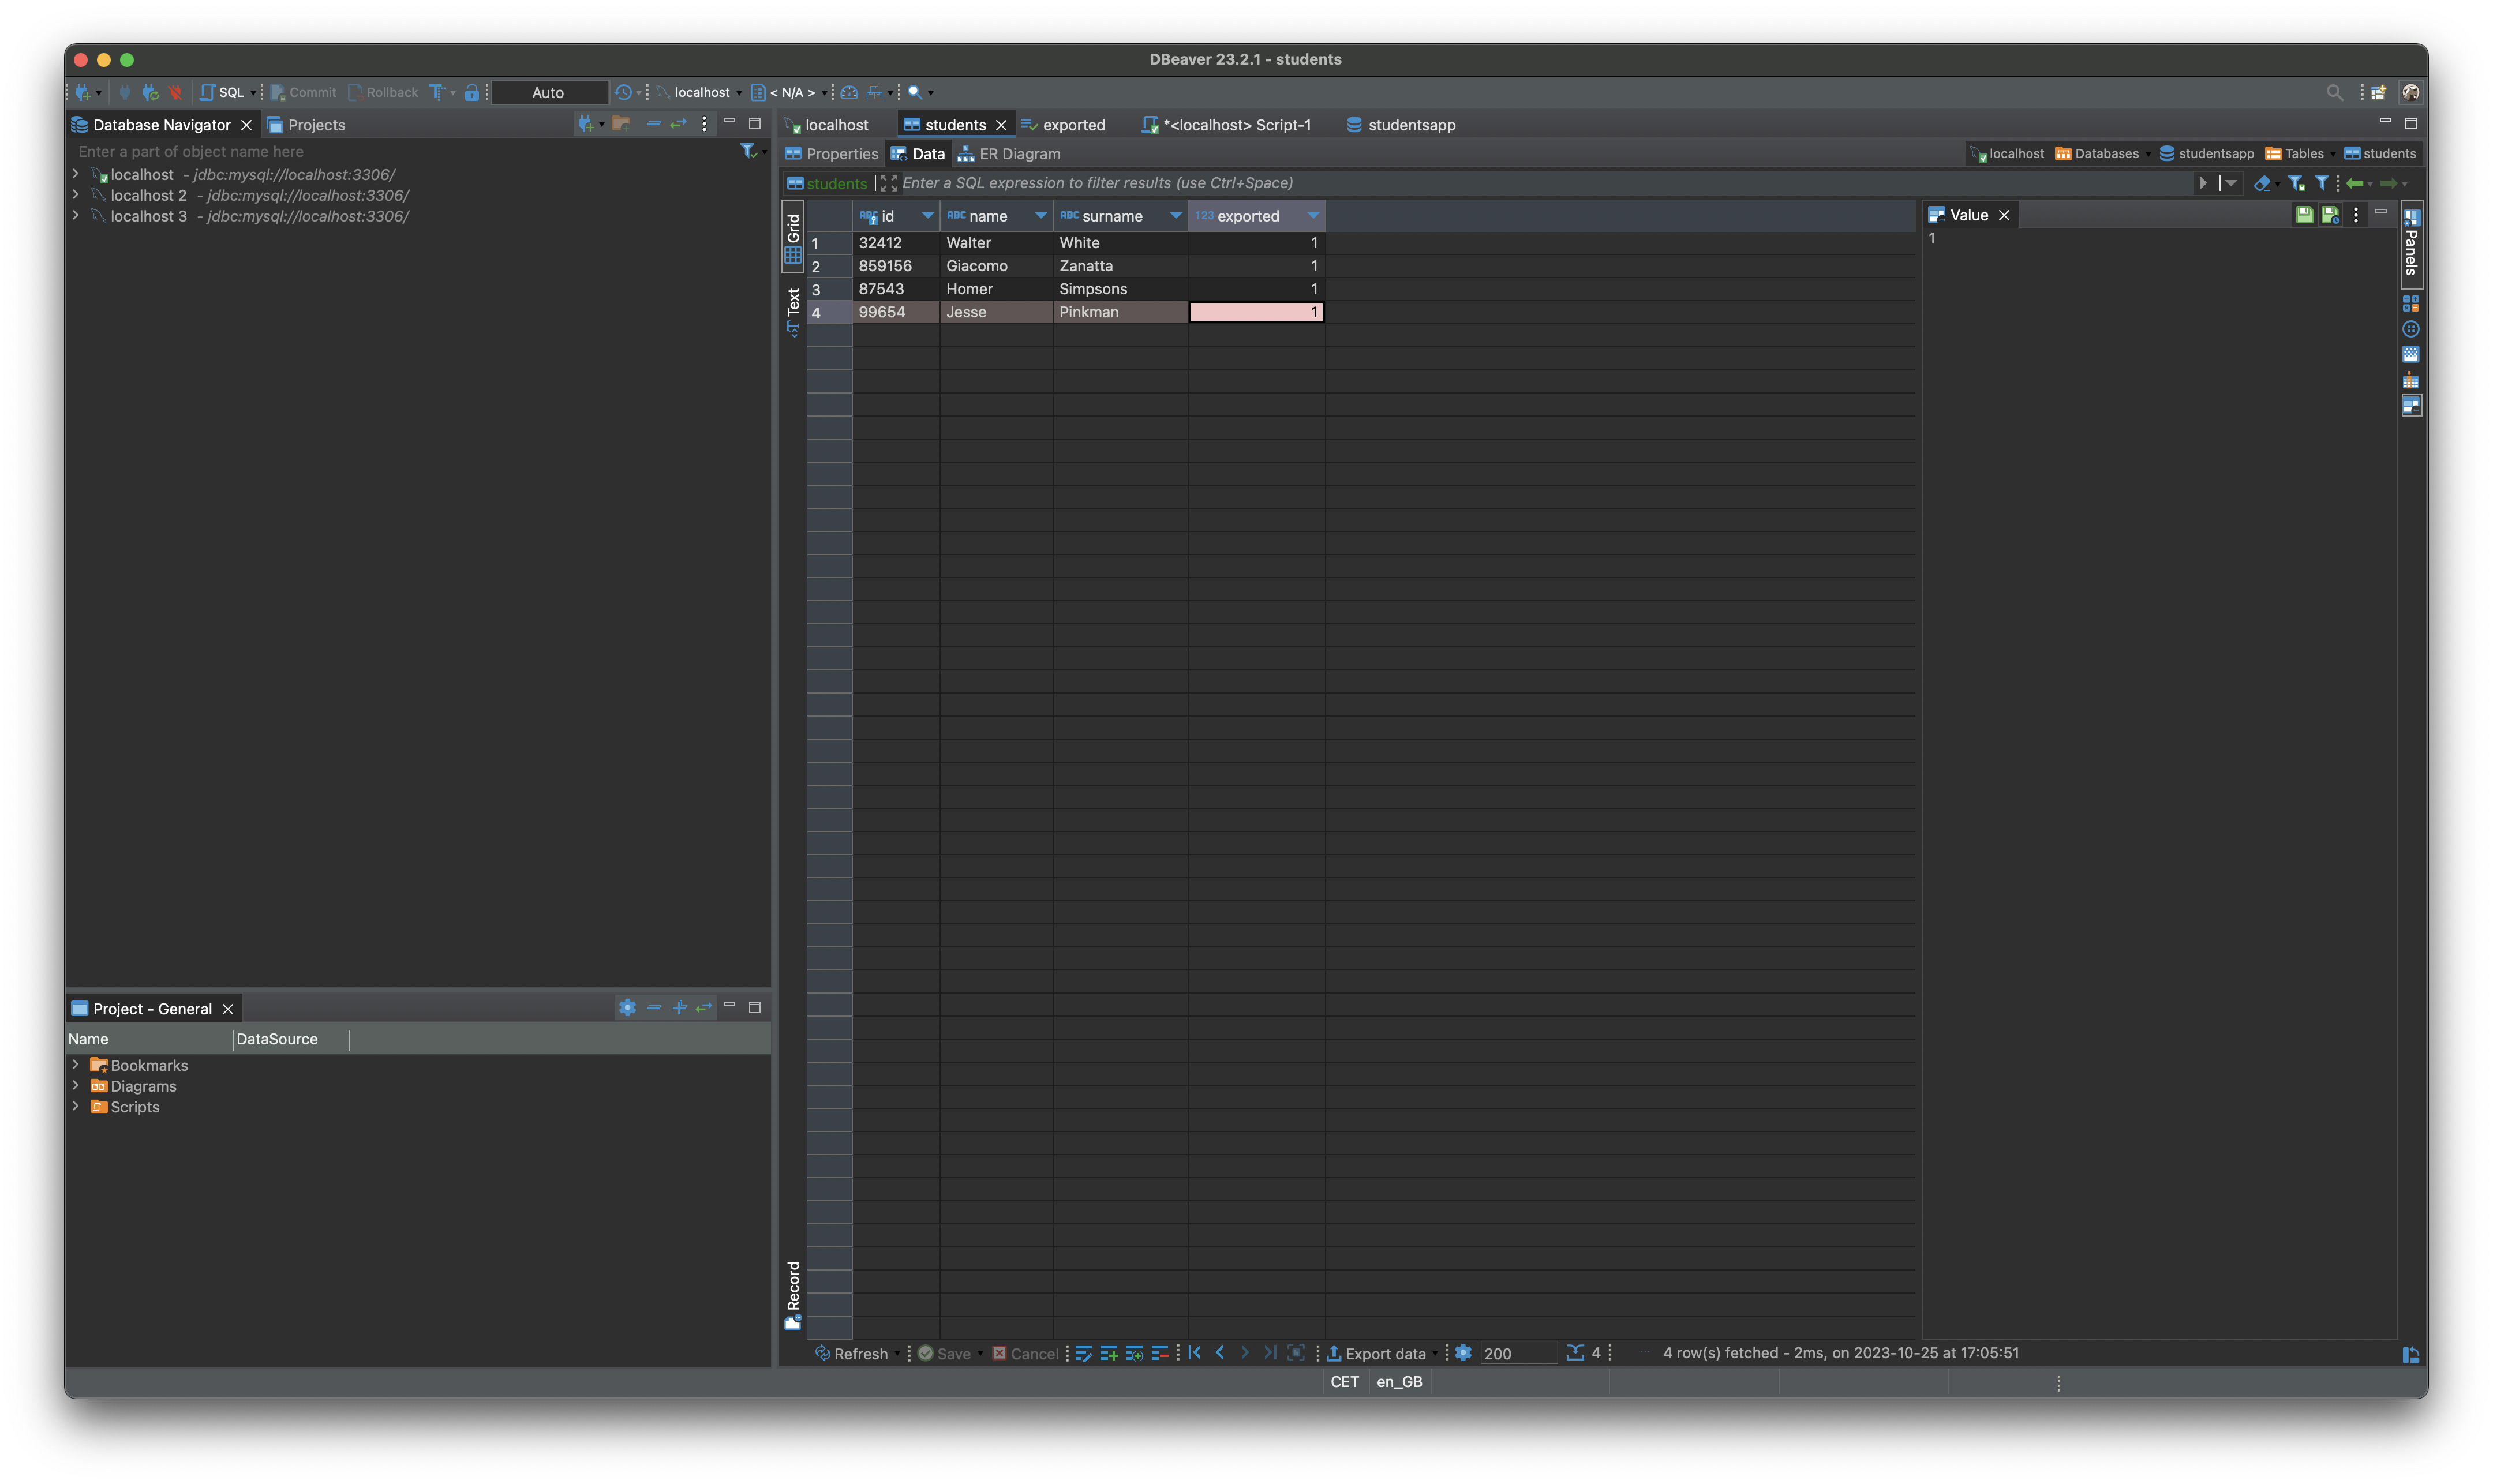Click the red Disconnect icon
The width and height of the screenshot is (2493, 1484).
click(x=175, y=92)
